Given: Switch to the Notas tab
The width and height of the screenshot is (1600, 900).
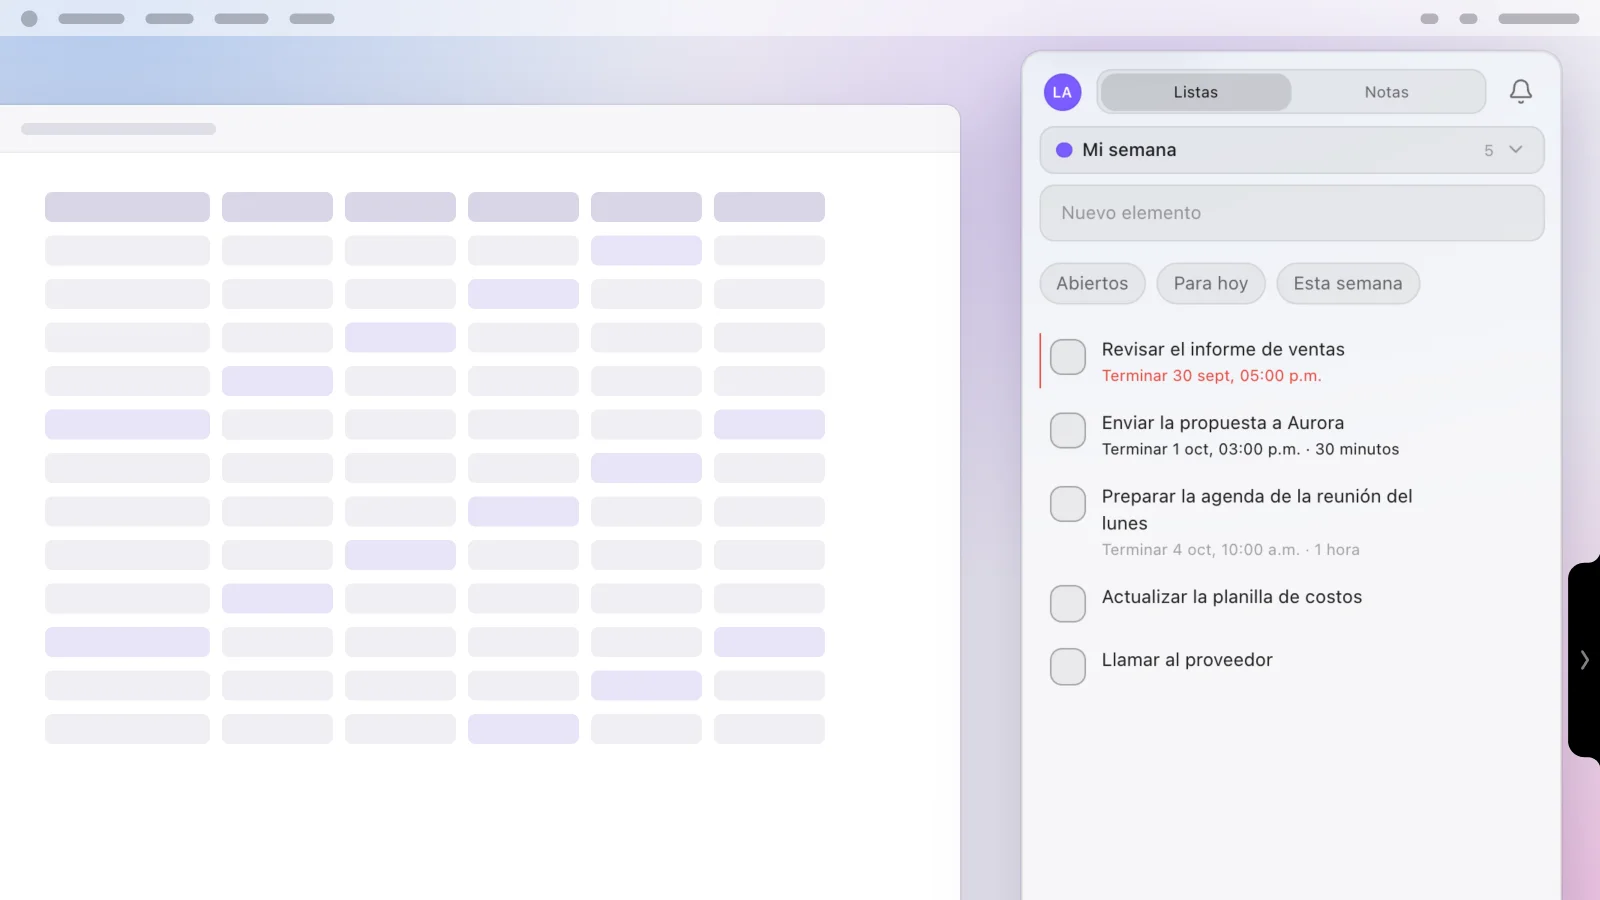Looking at the screenshot, I should (x=1387, y=92).
